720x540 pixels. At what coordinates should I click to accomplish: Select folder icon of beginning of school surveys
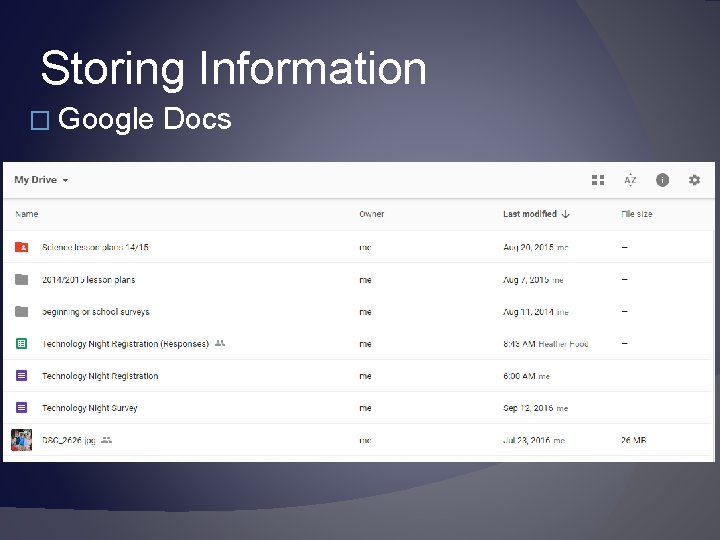tap(22, 311)
